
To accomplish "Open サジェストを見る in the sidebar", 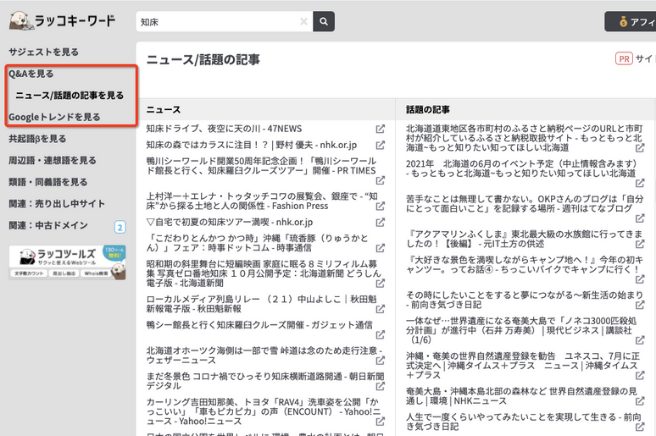I will (44, 52).
